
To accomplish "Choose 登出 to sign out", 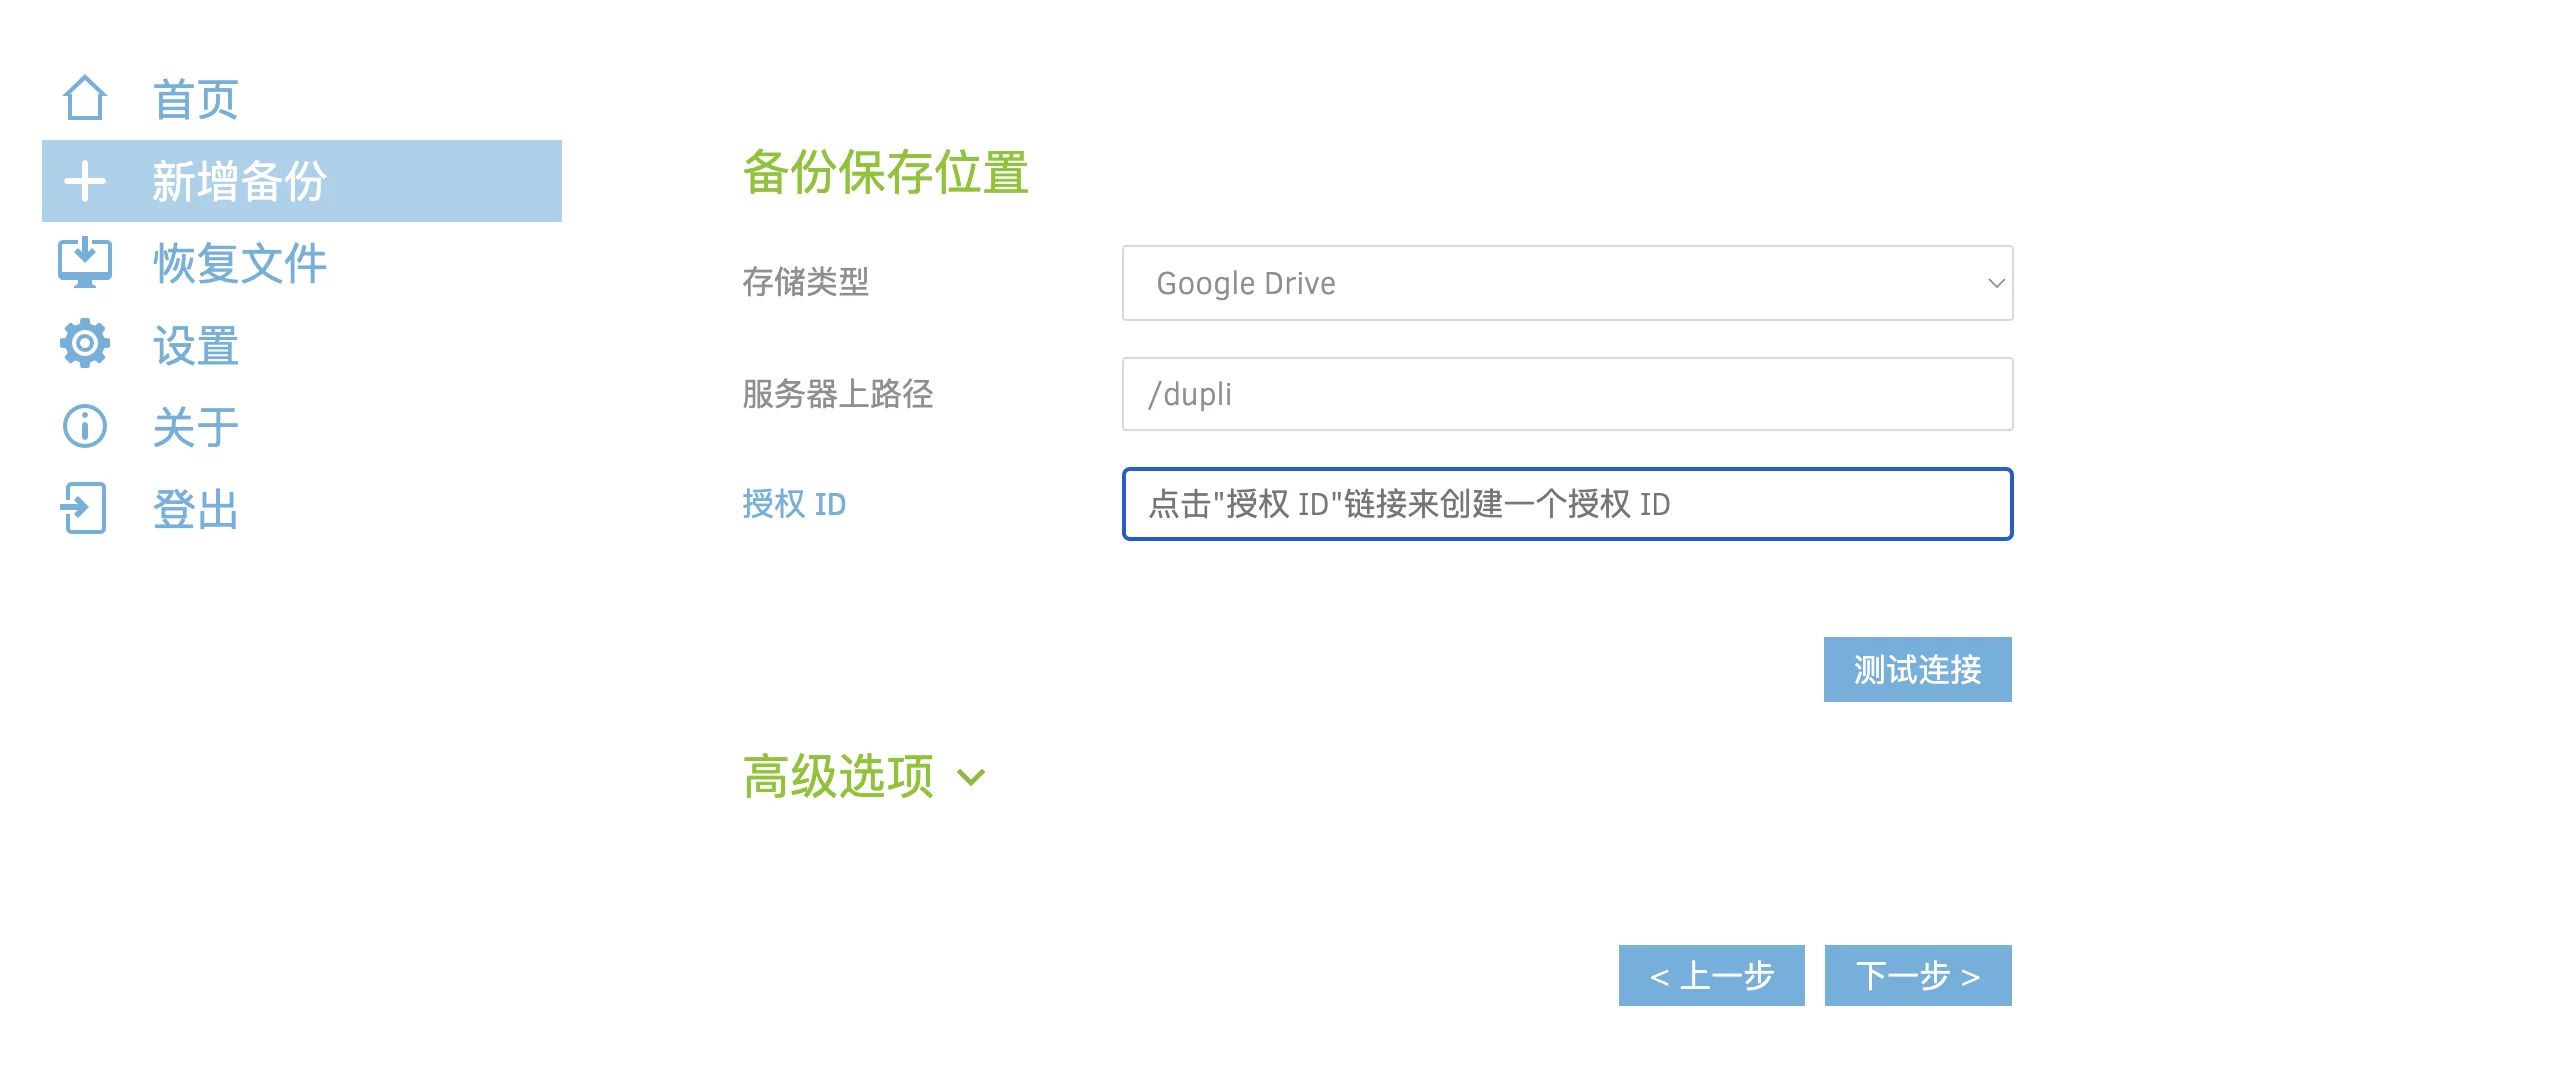I will click(195, 510).
